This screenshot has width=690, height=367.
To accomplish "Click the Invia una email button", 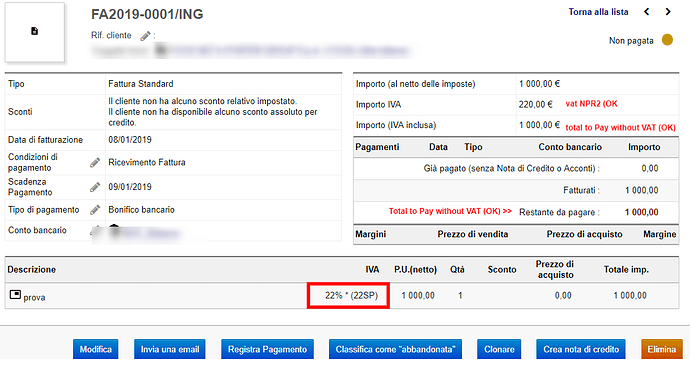I will pos(170,349).
